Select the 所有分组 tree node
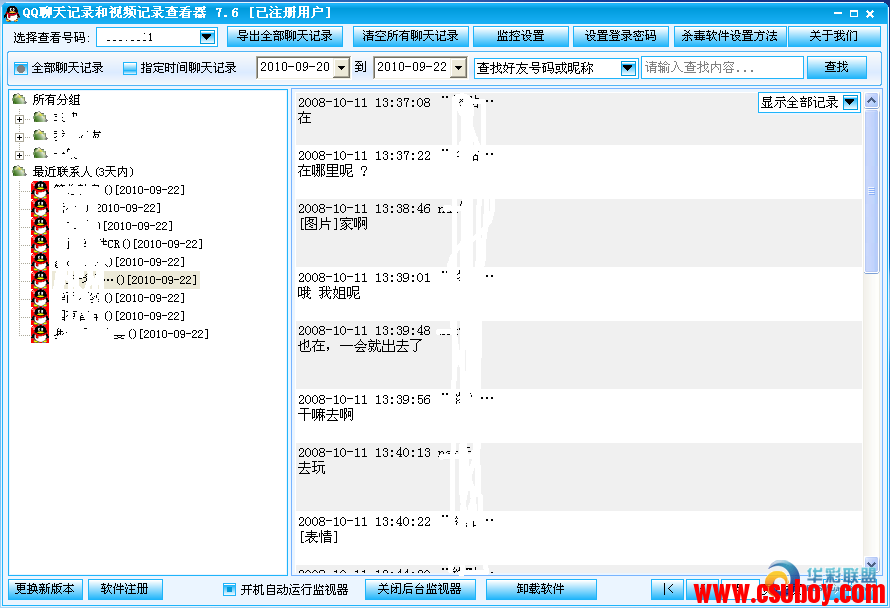Image resolution: width=890 pixels, height=608 pixels. [x=56, y=100]
